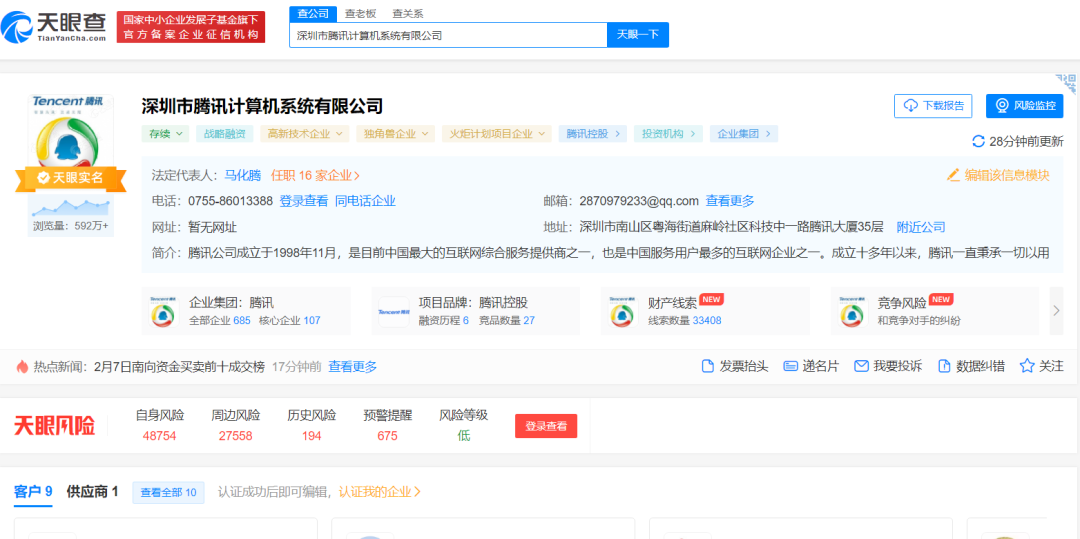
Task: Click the 融资历程 6 count
Action: click(444, 321)
